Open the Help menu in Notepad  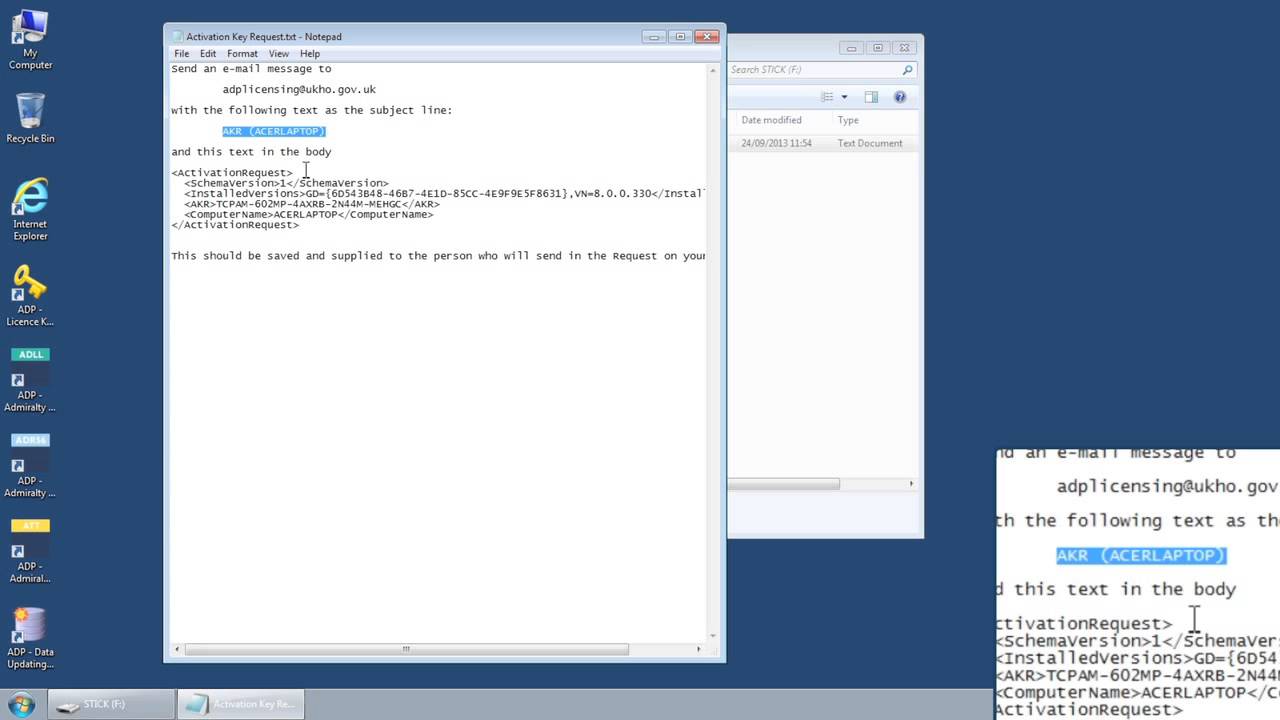click(310, 54)
